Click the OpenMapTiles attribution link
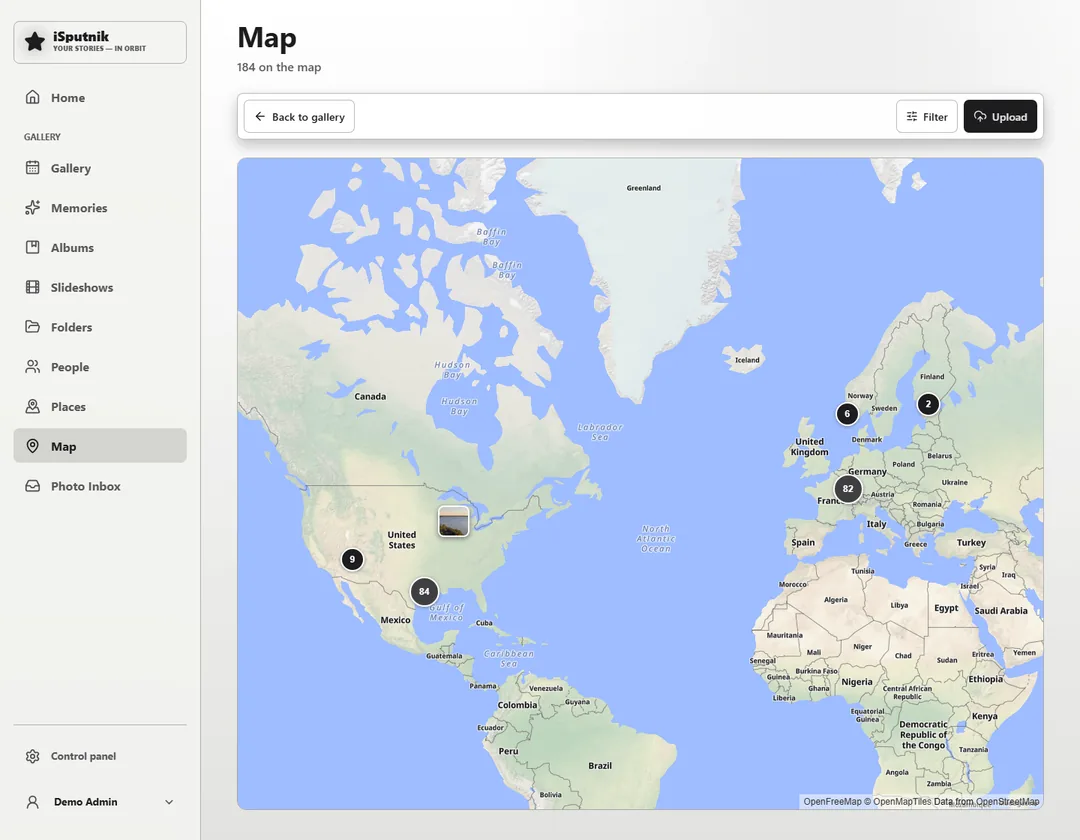Screen dimensions: 1080x840 click(x=902, y=801)
